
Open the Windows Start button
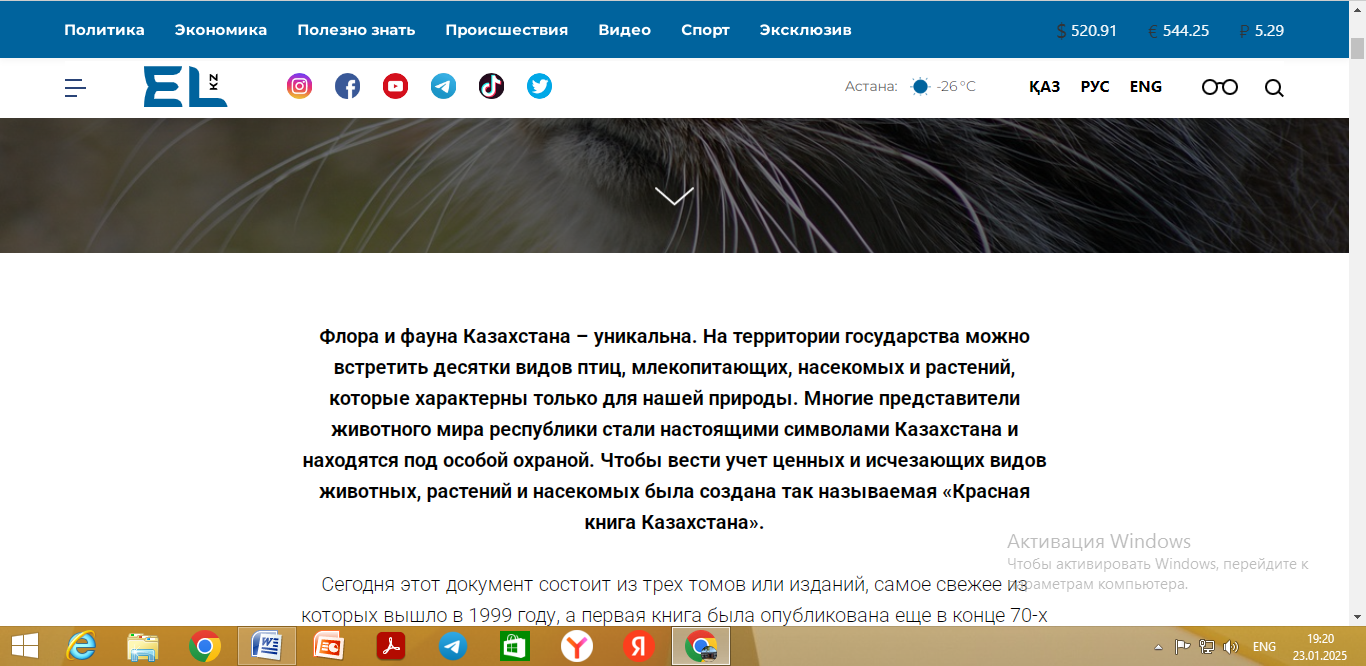pos(24,647)
